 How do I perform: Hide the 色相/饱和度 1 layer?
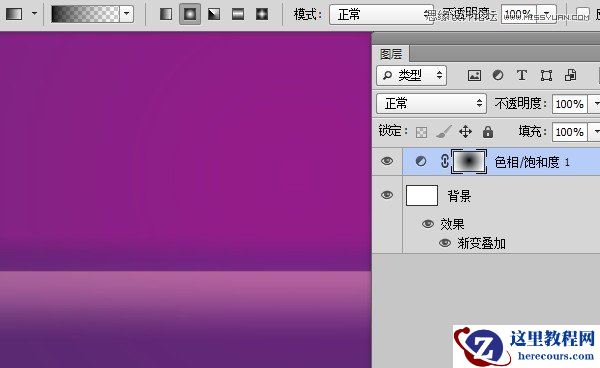[x=387, y=161]
